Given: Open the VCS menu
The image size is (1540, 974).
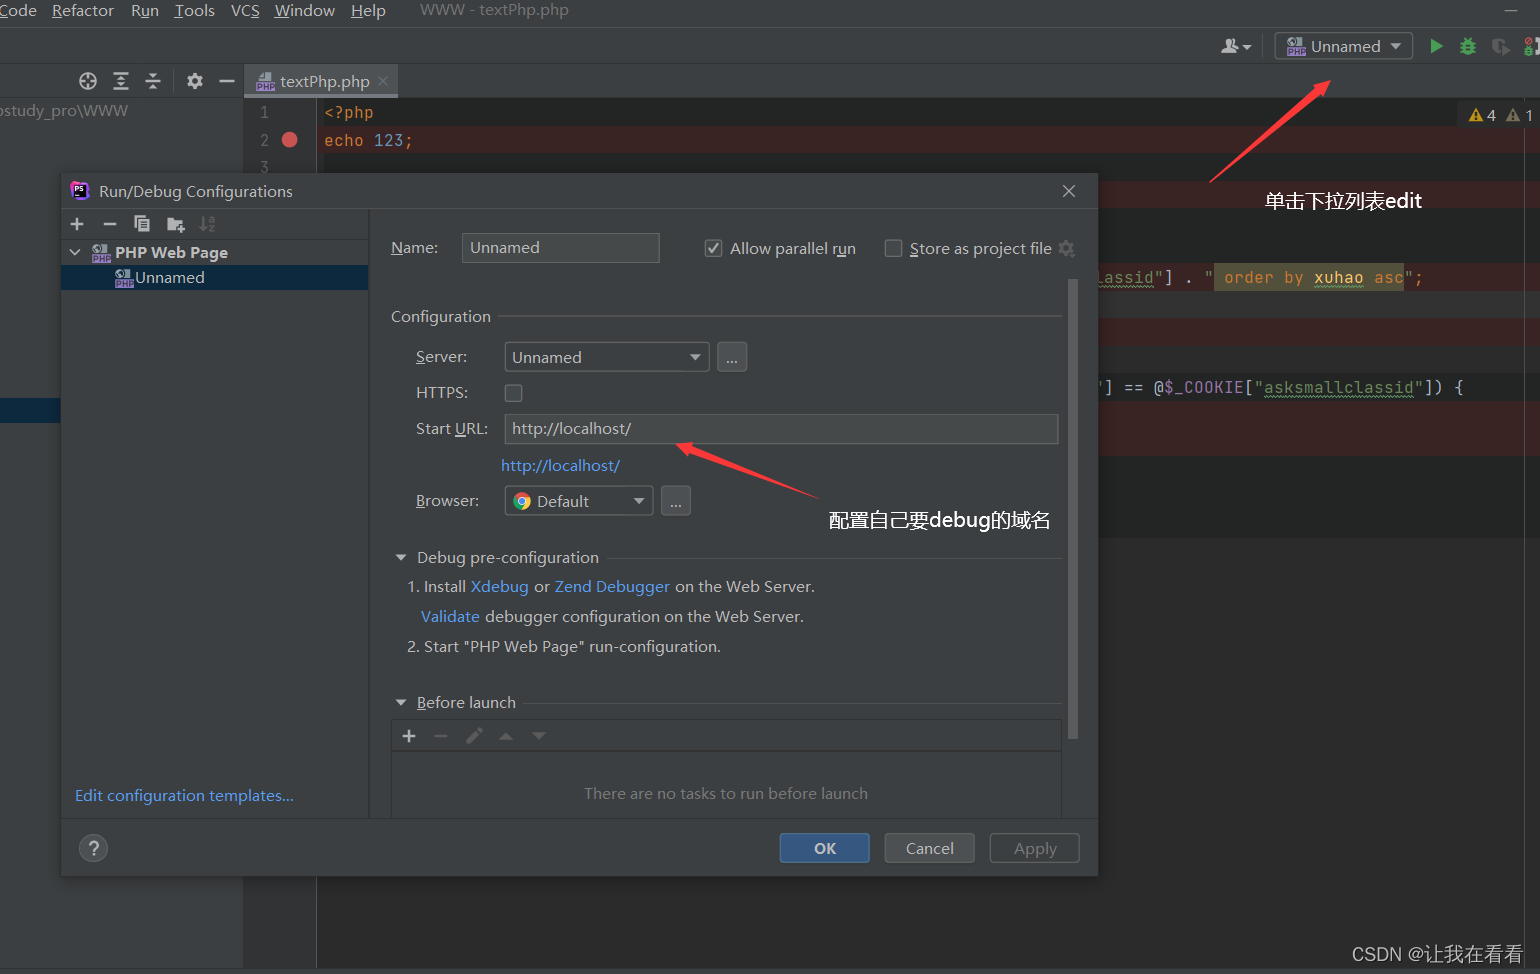Looking at the screenshot, I should point(245,11).
